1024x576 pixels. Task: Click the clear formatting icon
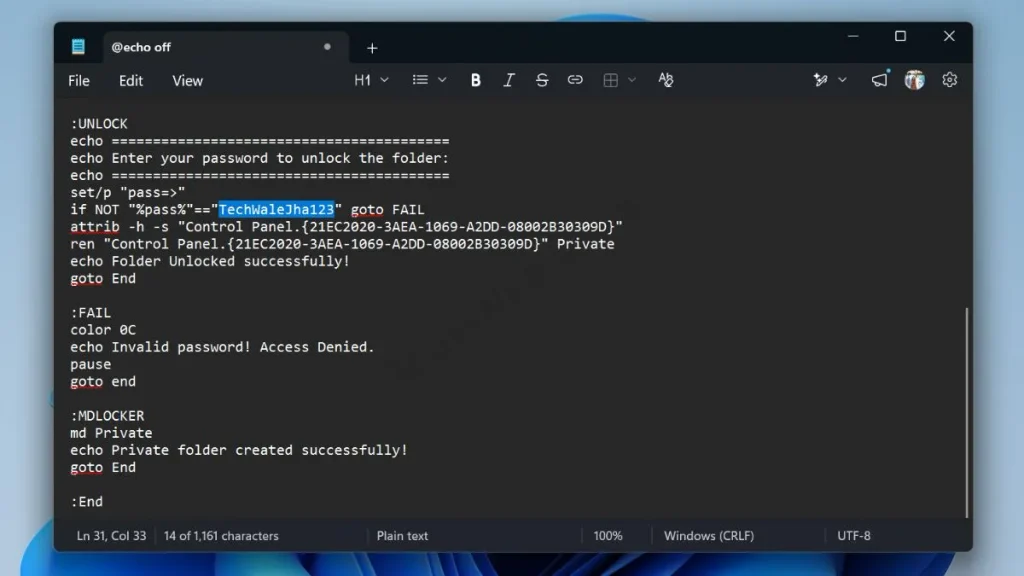[665, 80]
